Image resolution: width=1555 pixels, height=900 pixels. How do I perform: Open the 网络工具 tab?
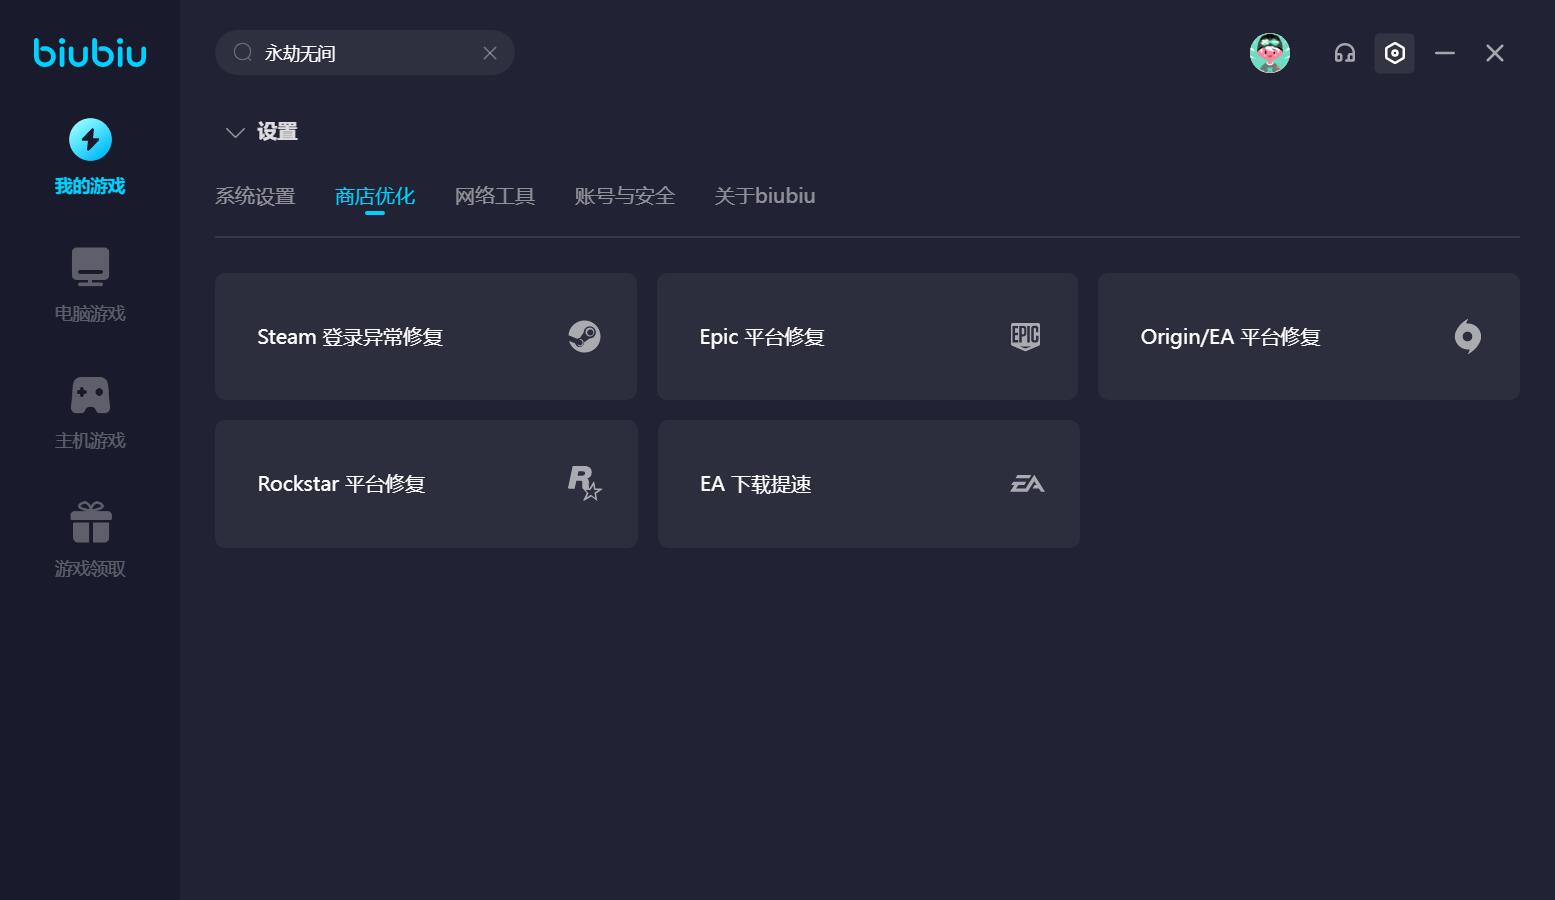(495, 196)
